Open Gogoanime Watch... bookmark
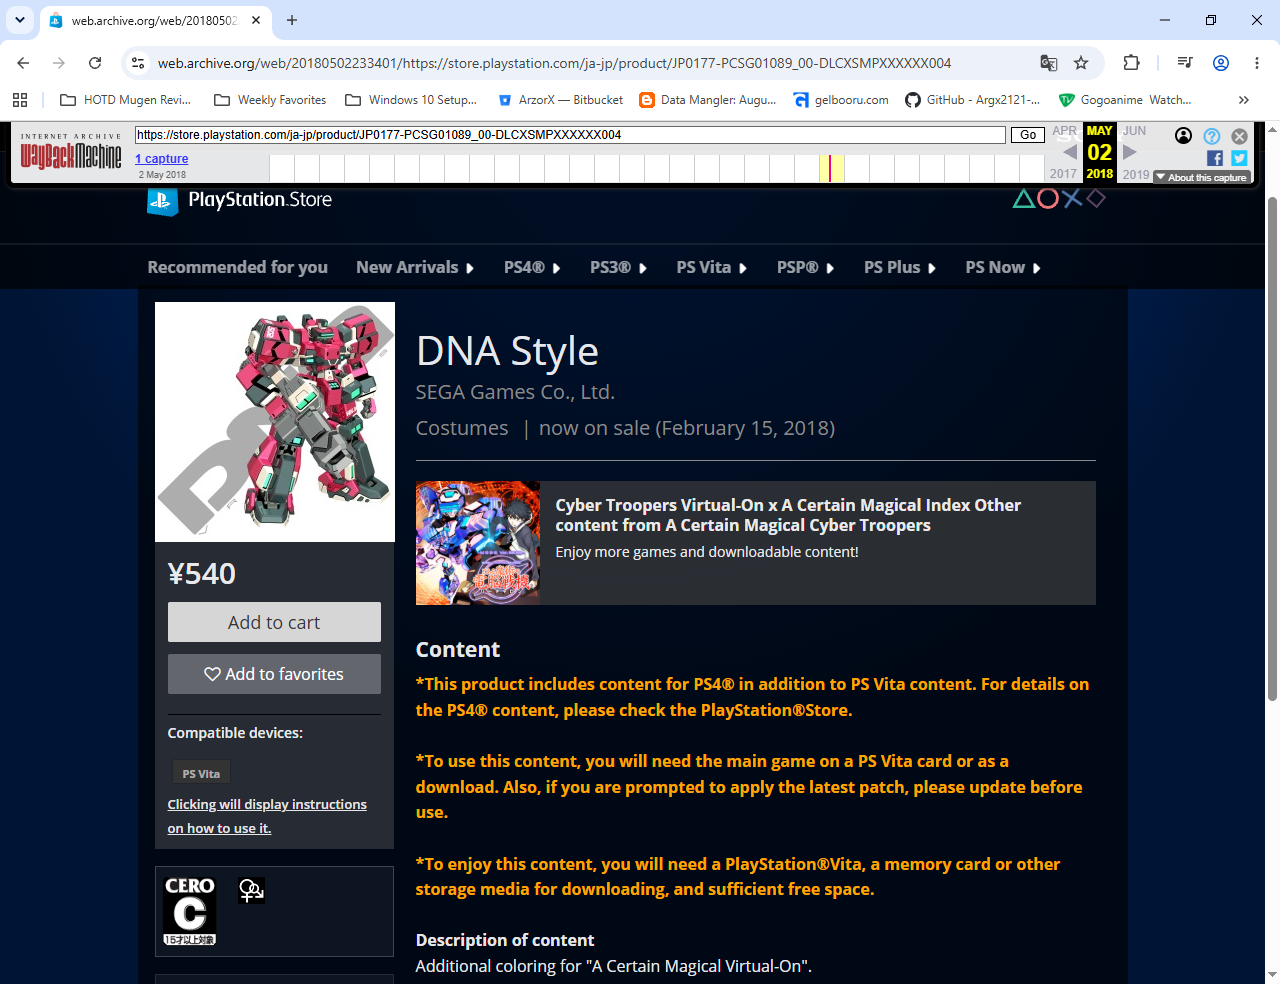Viewport: 1280px width, 984px height. point(1125,100)
